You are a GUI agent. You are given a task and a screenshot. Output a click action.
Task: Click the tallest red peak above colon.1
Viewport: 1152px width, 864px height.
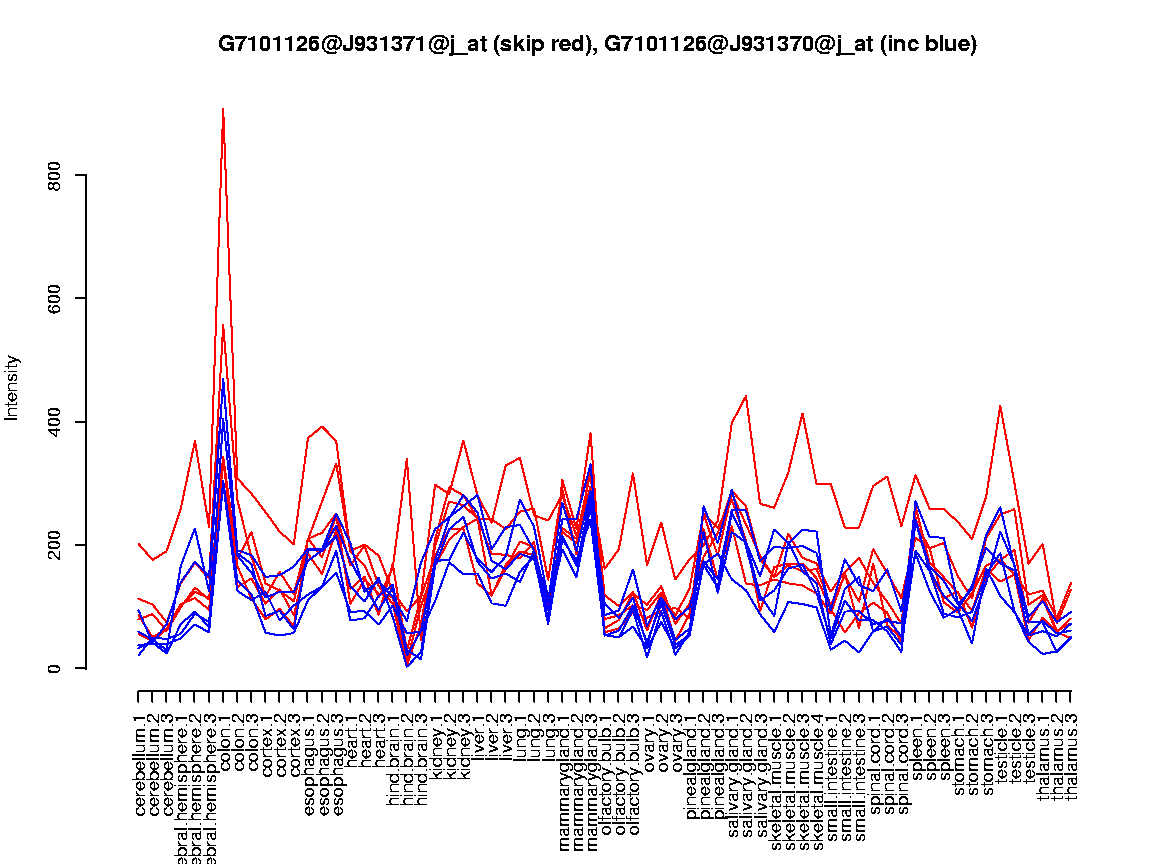coord(223,110)
